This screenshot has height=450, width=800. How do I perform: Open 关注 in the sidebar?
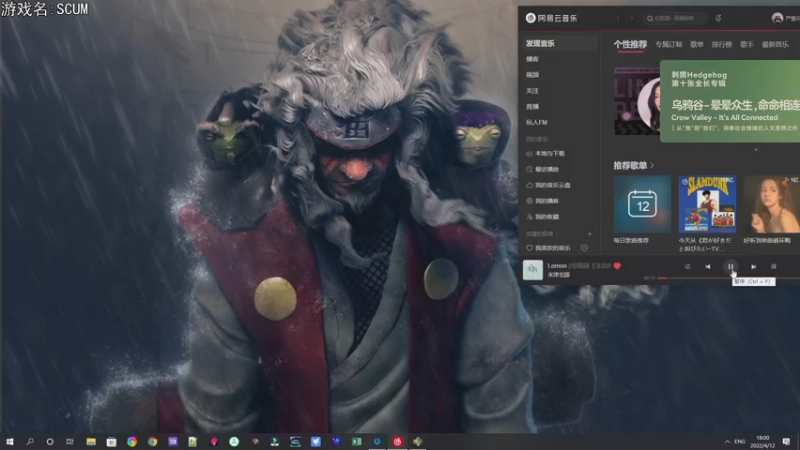click(x=533, y=91)
